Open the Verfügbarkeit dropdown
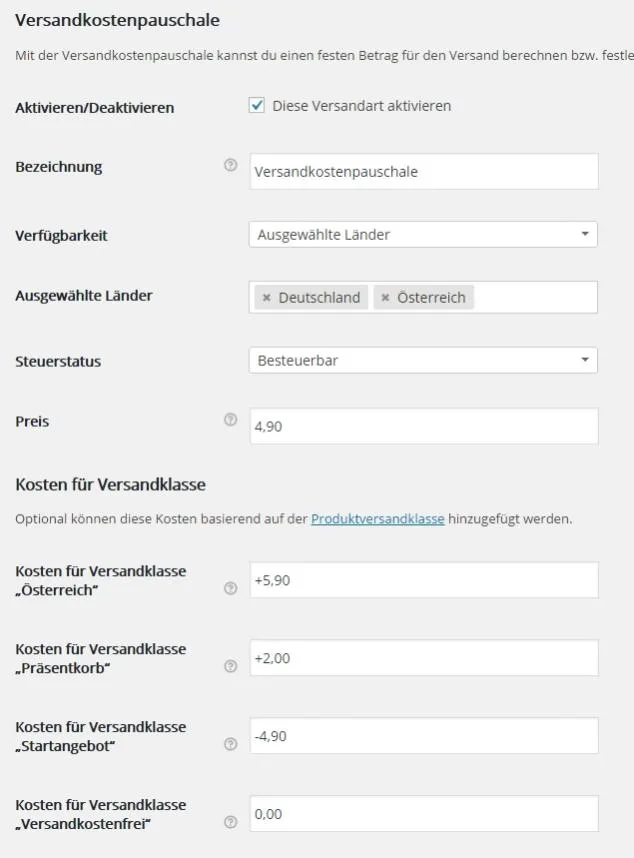The width and height of the screenshot is (634, 858). coord(423,234)
